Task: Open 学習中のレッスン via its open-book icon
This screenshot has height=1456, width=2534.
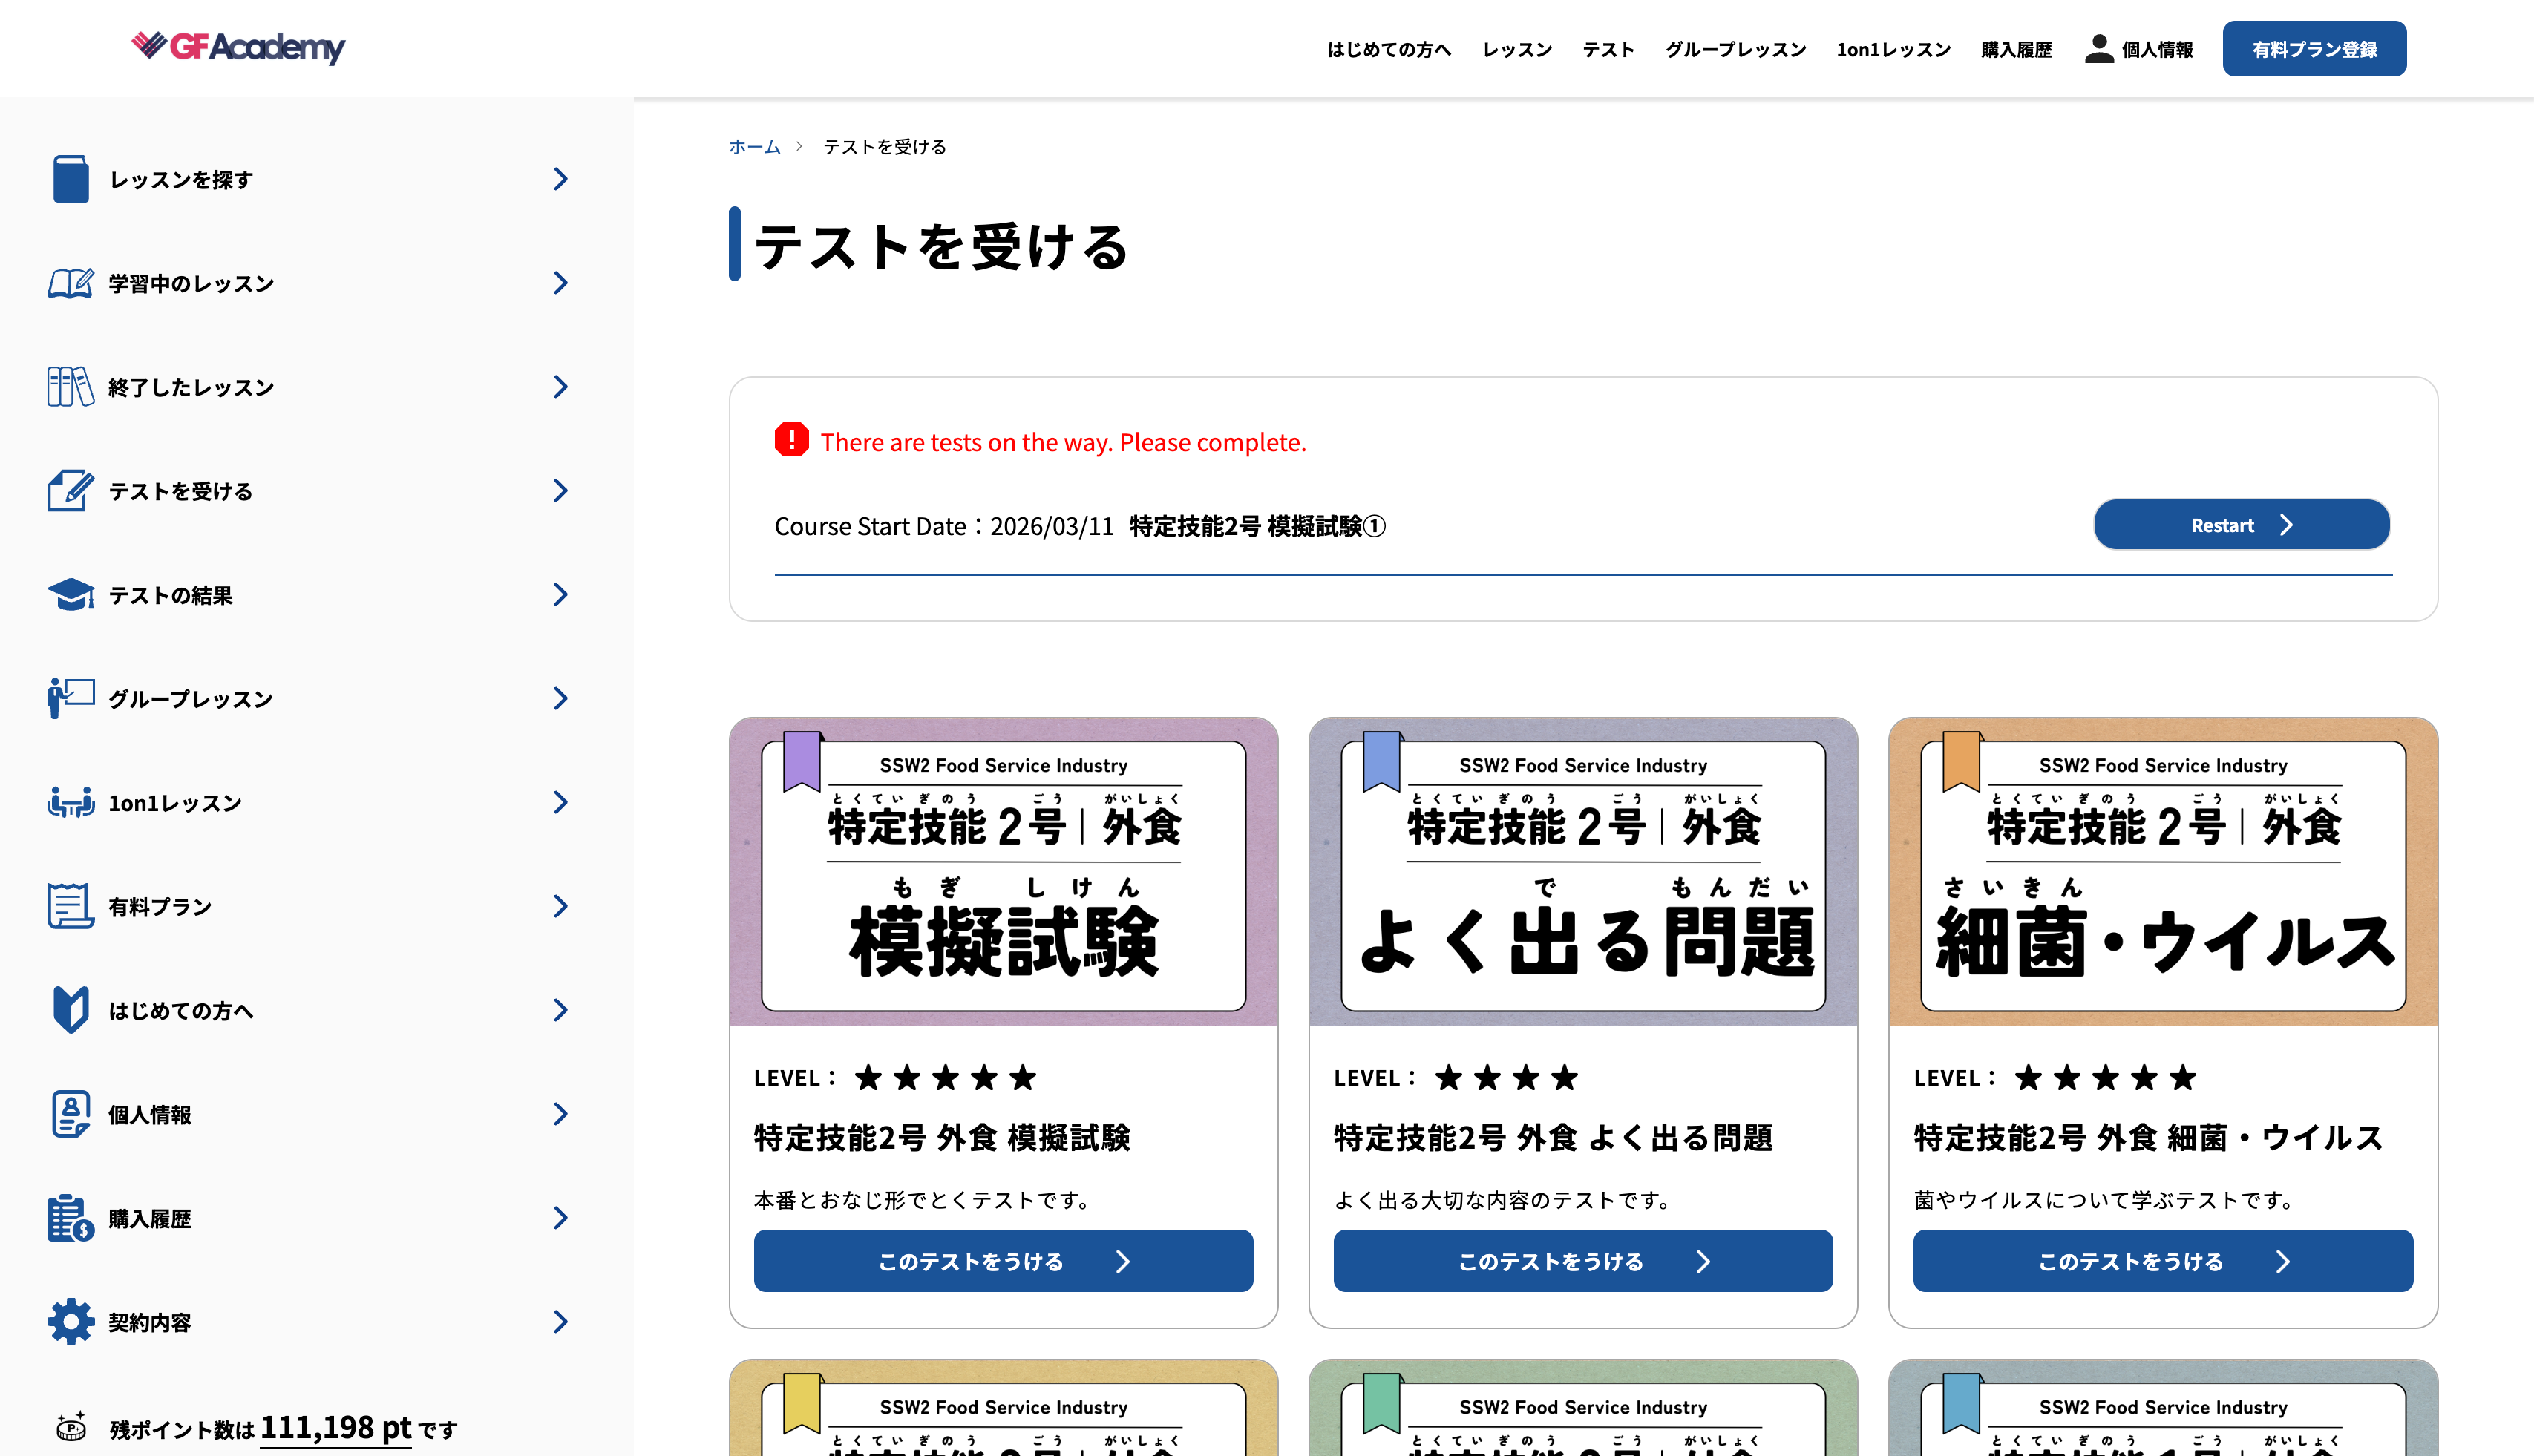Action: 70,283
